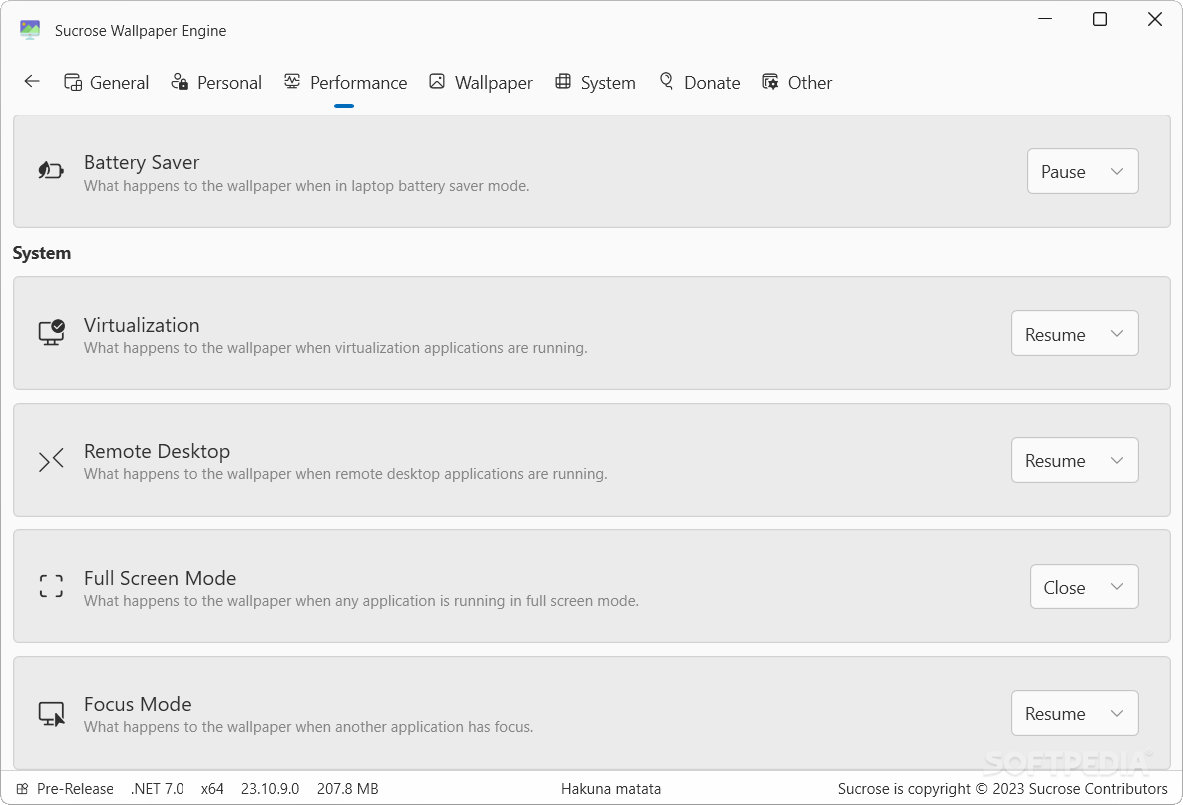Click the Sucrose Wallpaper Engine app logo
Screen dimensions: 1183x805
[30, 29]
